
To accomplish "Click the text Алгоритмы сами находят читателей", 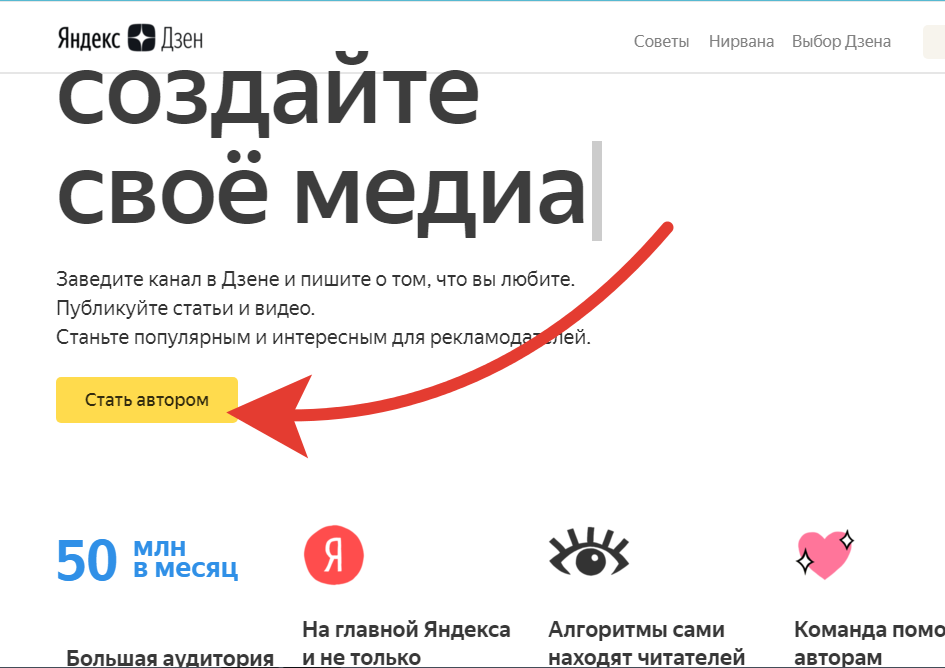I will (646, 643).
